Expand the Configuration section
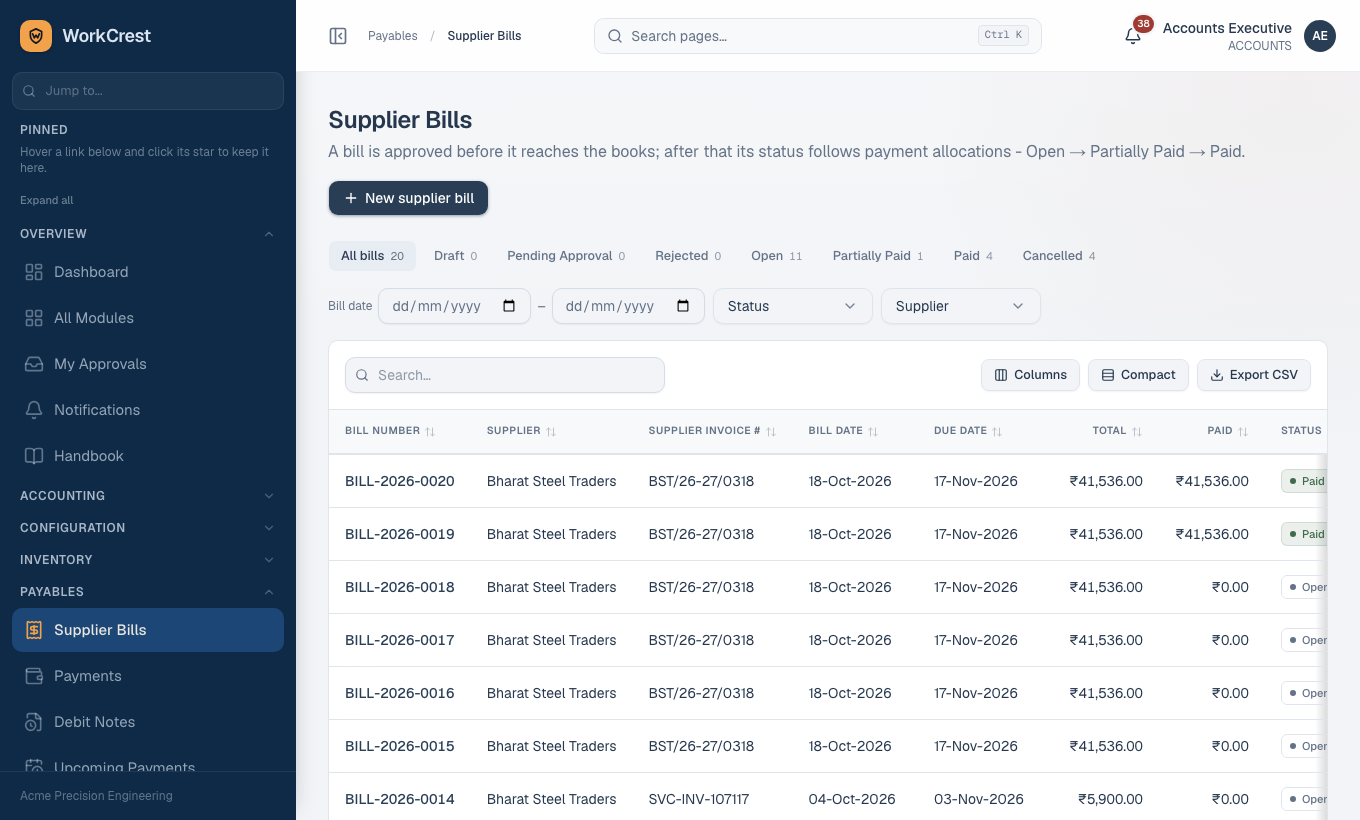Screen dimensions: 1360x820 point(268,528)
